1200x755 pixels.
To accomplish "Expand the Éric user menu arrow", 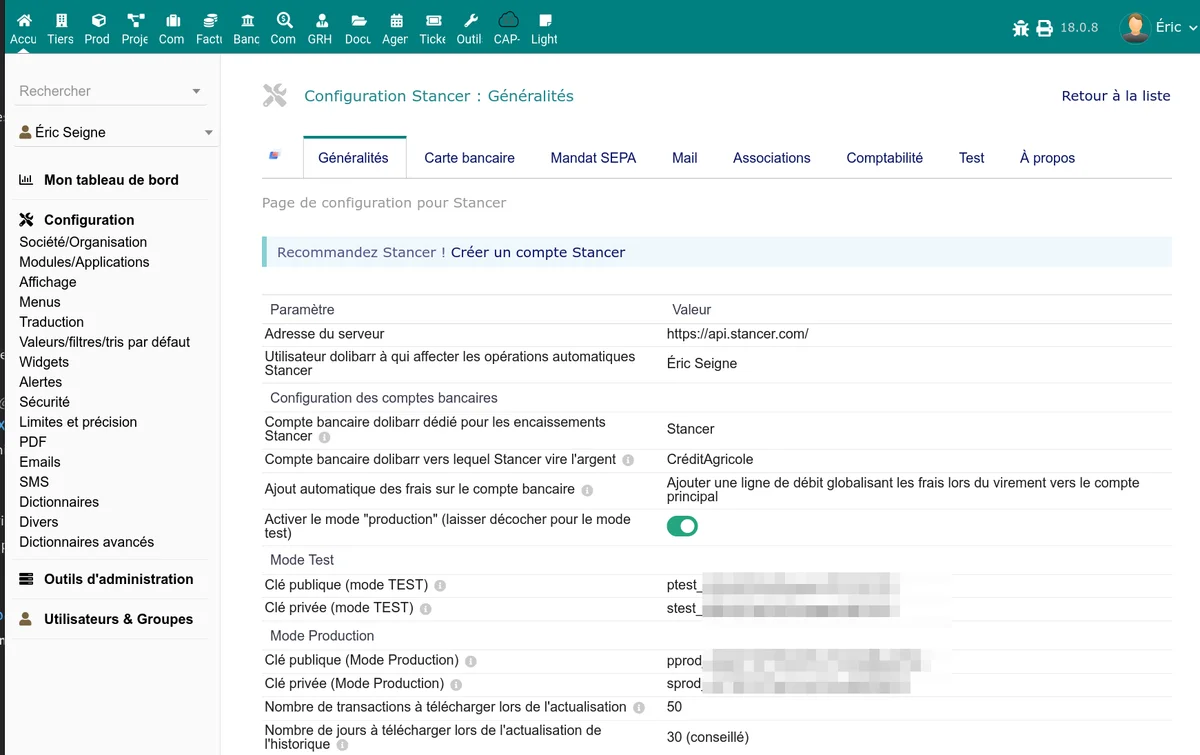I will tap(1191, 28).
